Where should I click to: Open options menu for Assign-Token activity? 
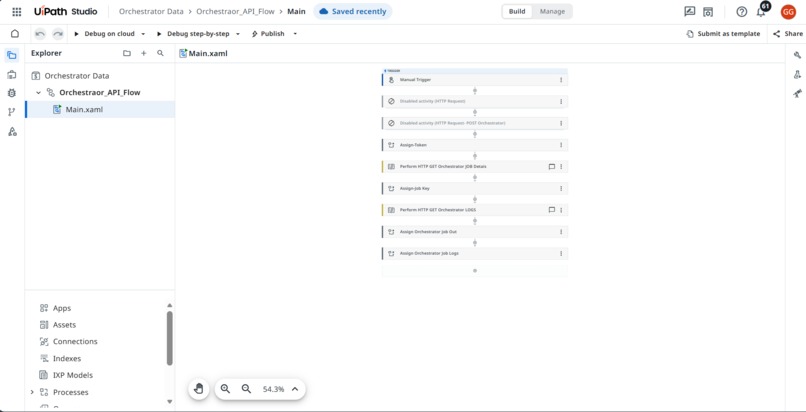(x=561, y=145)
